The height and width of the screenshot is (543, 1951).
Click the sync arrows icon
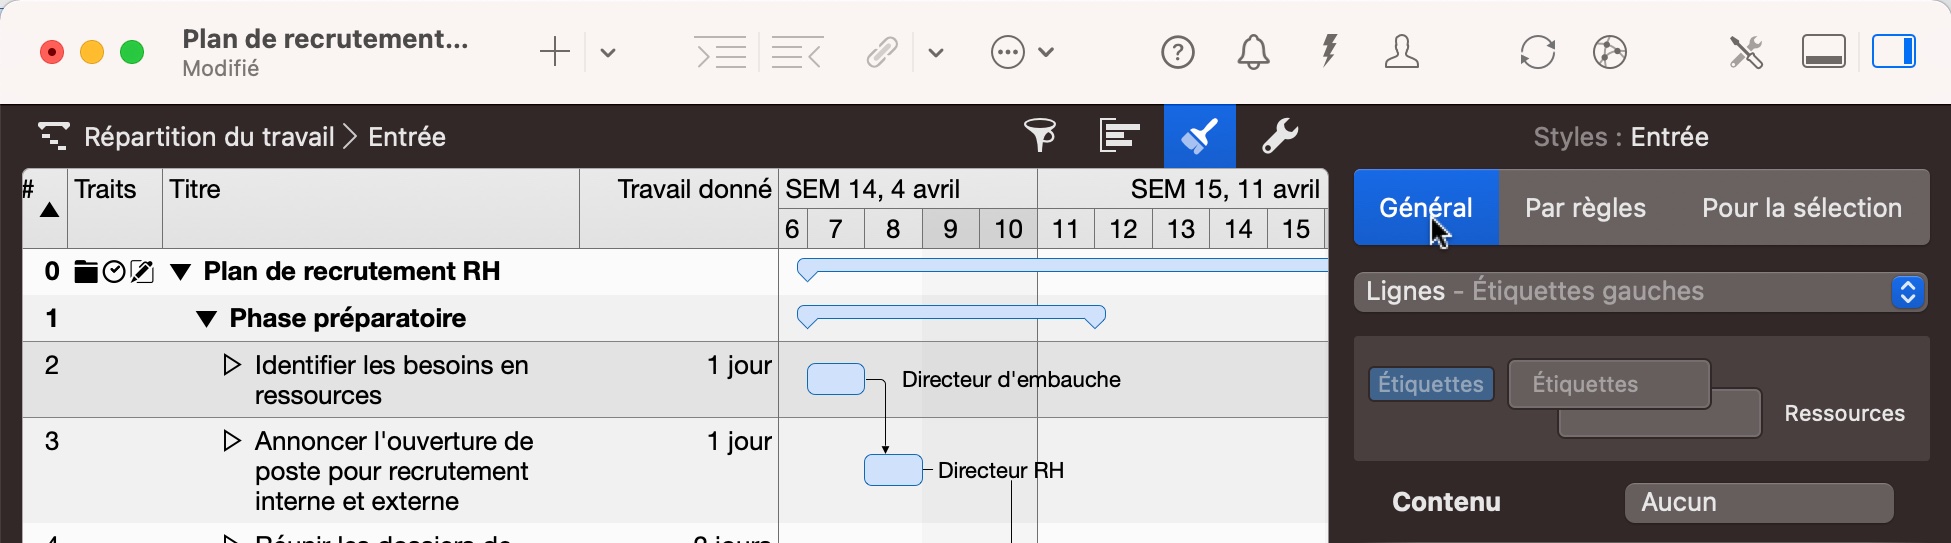pyautogui.click(x=1537, y=52)
